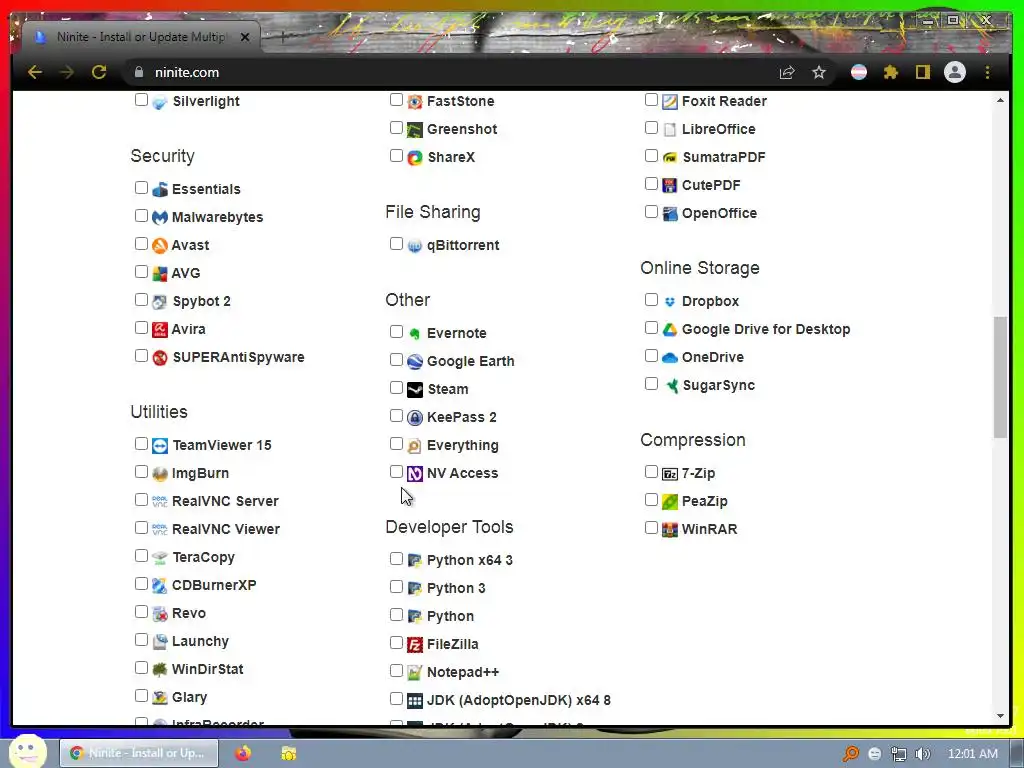Check the FastStone checkbox

[396, 99]
